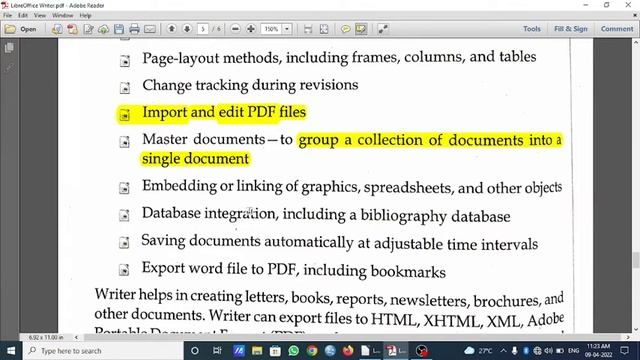Click the page number input field
The image size is (640, 360).
pyautogui.click(x=203, y=29)
